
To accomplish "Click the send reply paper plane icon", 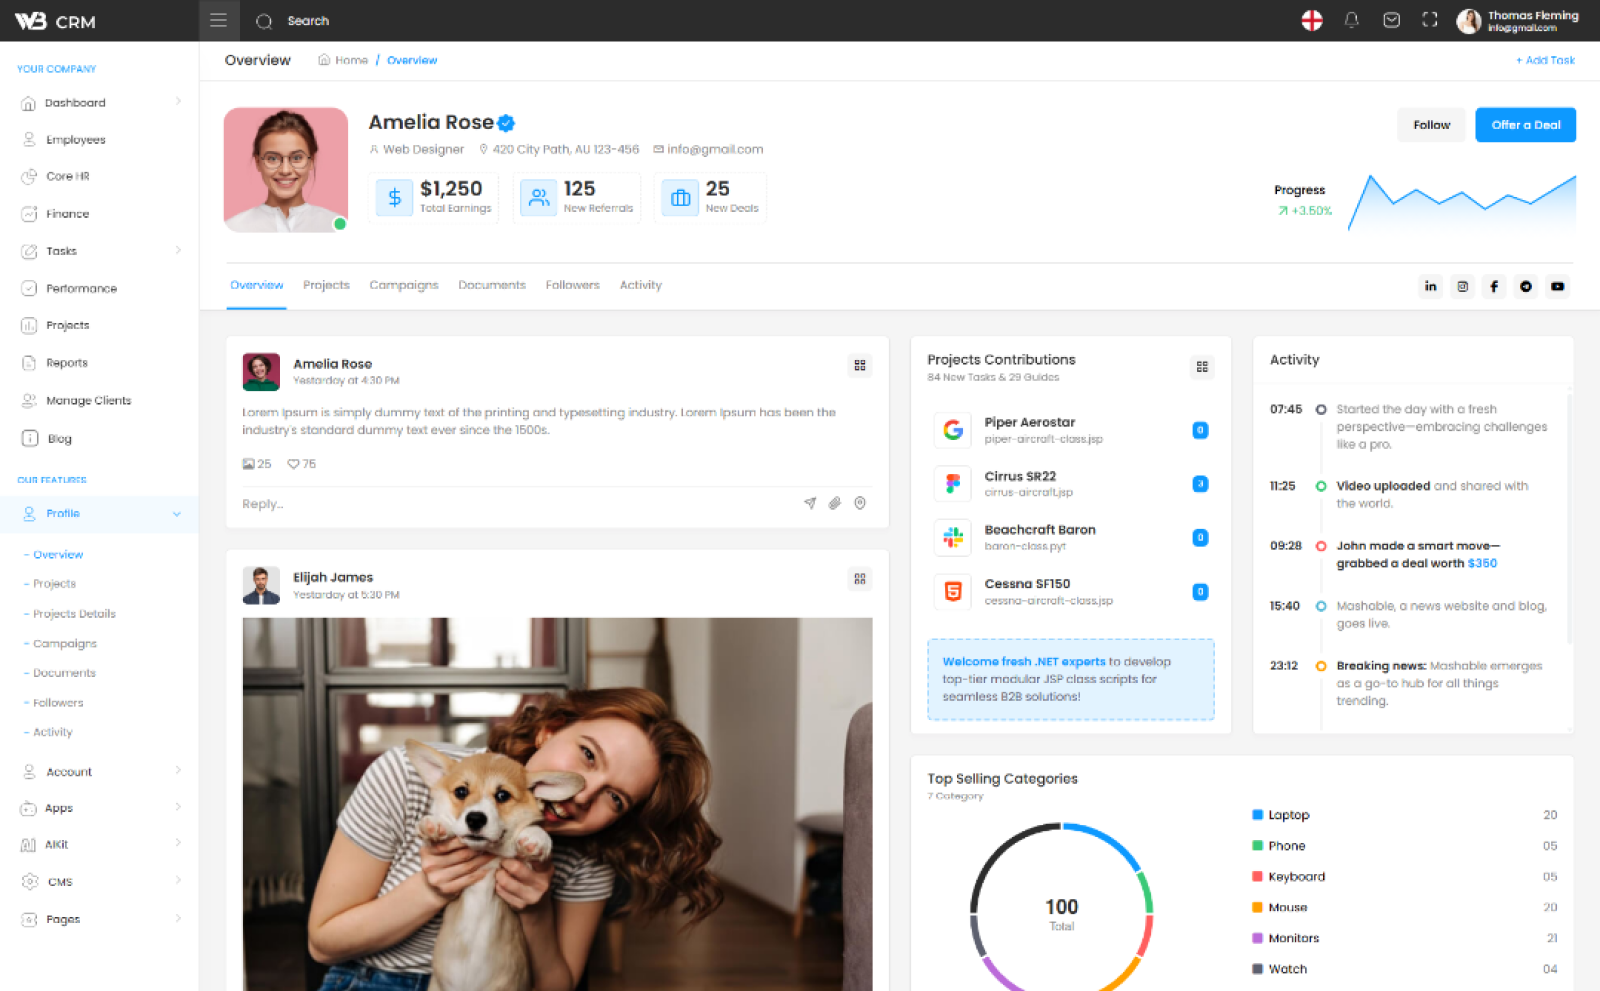I will 810,503.
